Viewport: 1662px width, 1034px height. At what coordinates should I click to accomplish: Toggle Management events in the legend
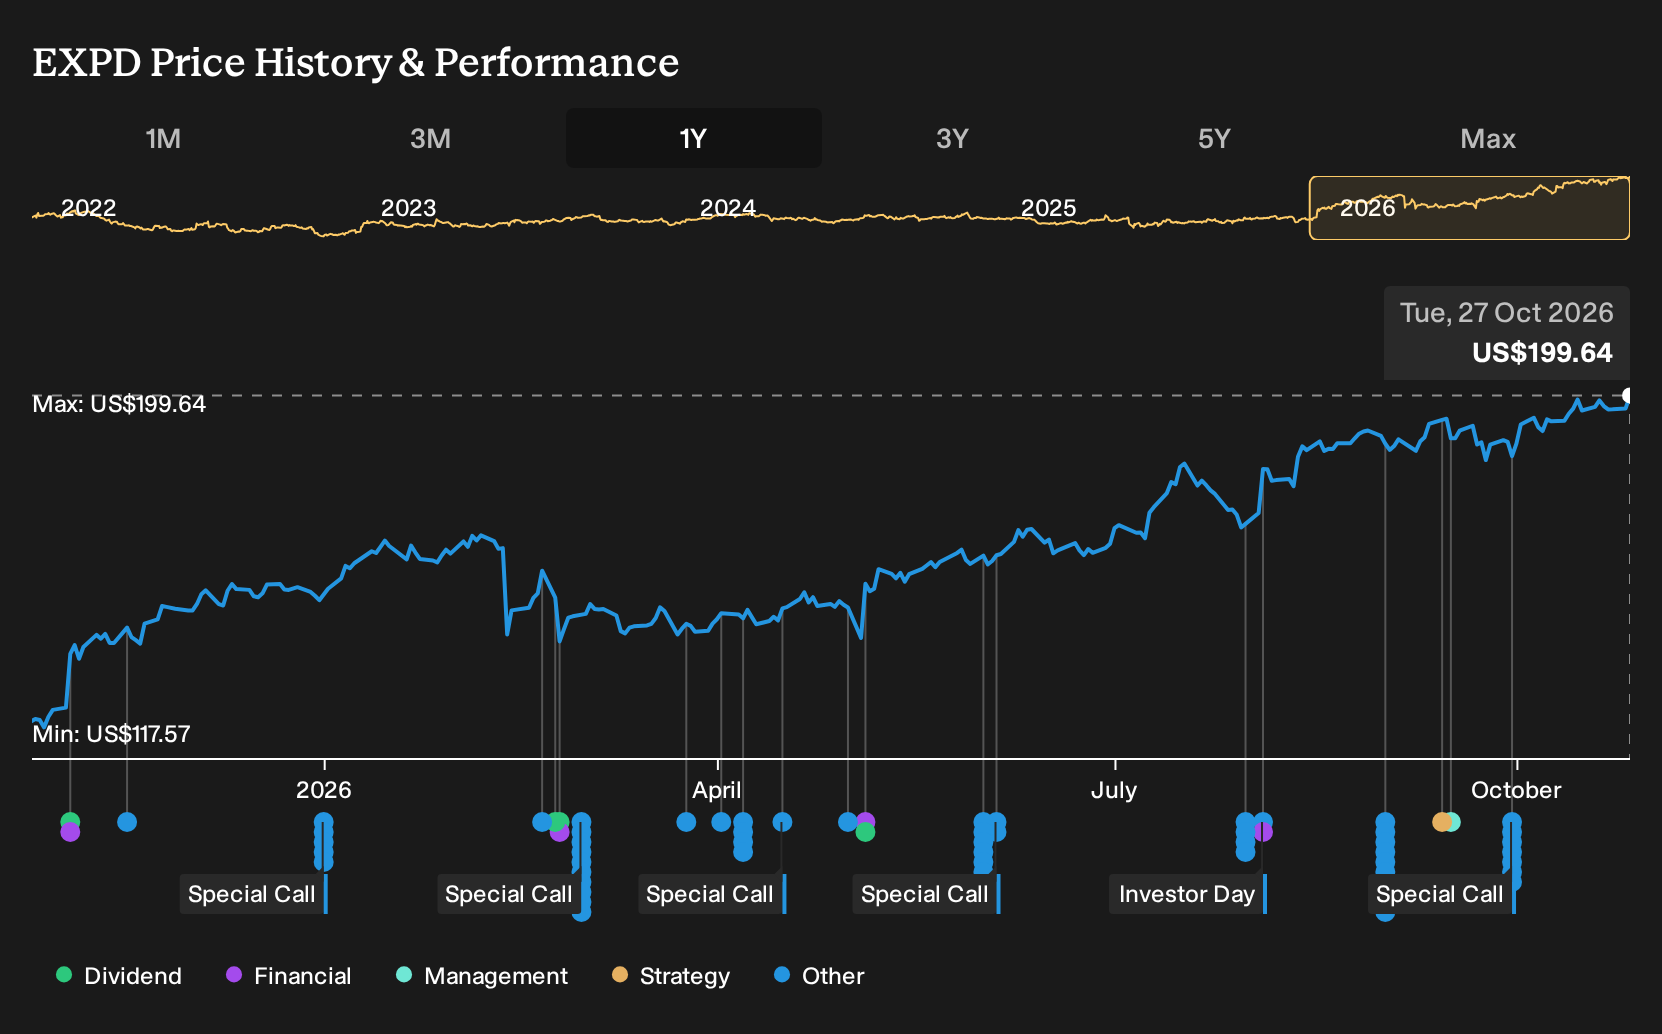(482, 976)
